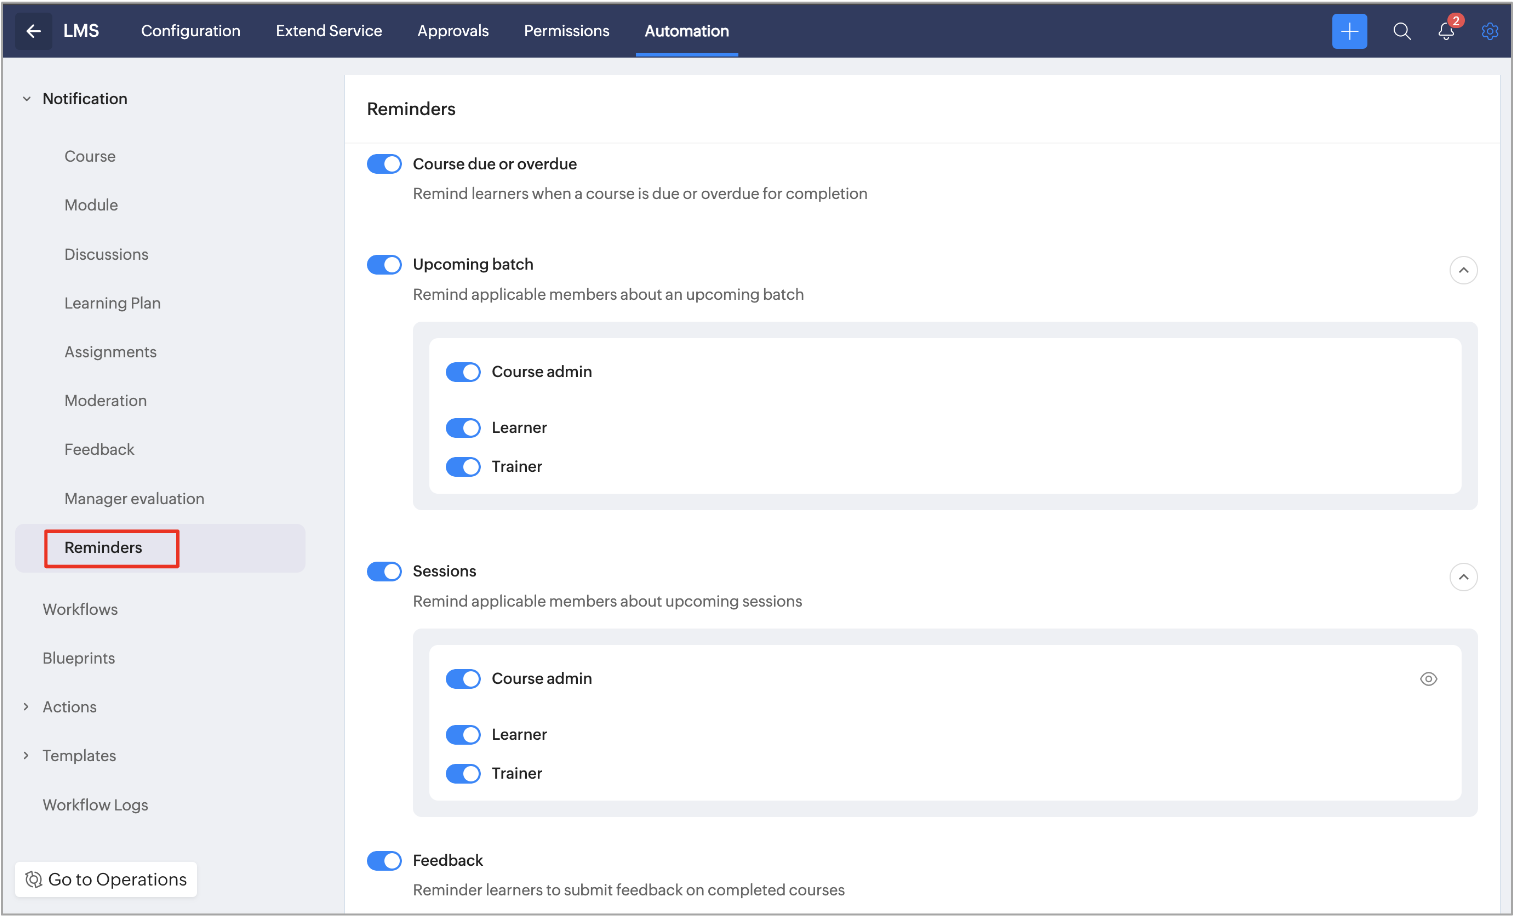
Task: Expand the Actions menu group
Action: tap(27, 707)
